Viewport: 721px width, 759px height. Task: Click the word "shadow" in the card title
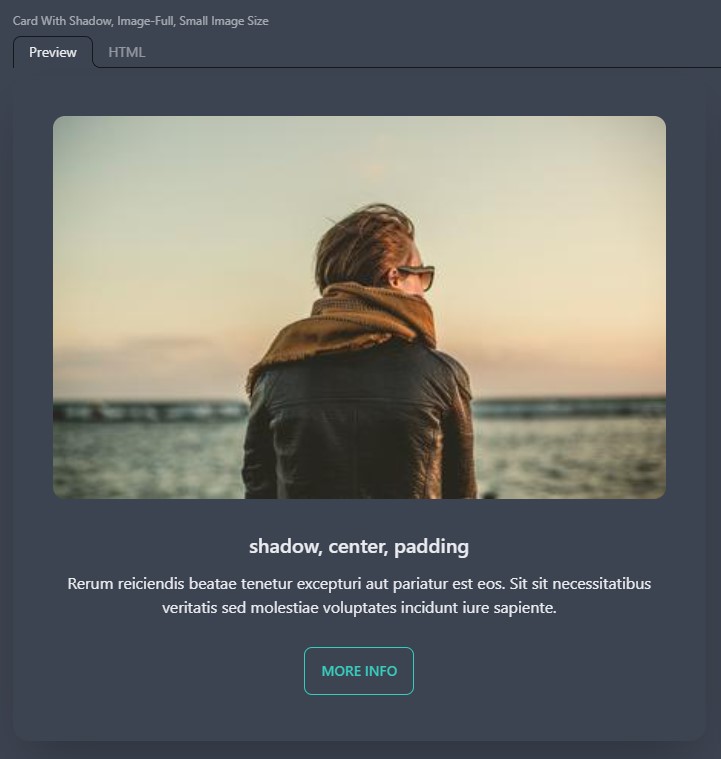(286, 546)
